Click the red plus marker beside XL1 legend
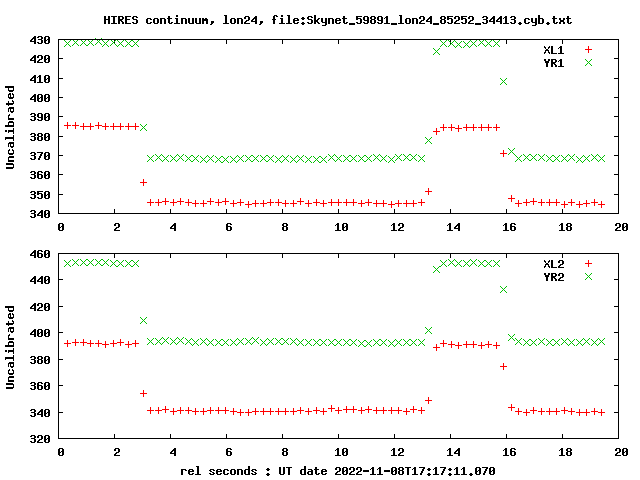Screen dimensions: 640x480 pos(588,49)
